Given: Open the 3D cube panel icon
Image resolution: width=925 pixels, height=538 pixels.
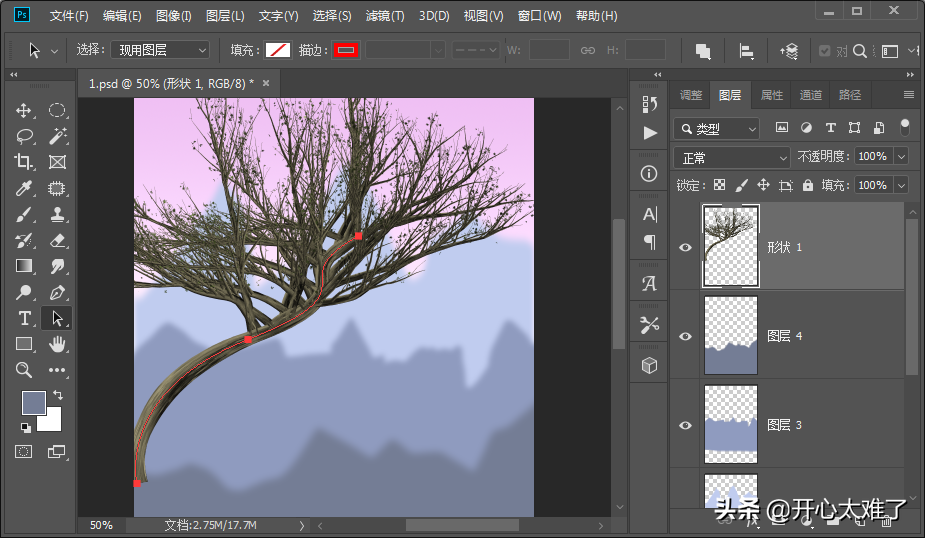Looking at the screenshot, I should (x=650, y=366).
